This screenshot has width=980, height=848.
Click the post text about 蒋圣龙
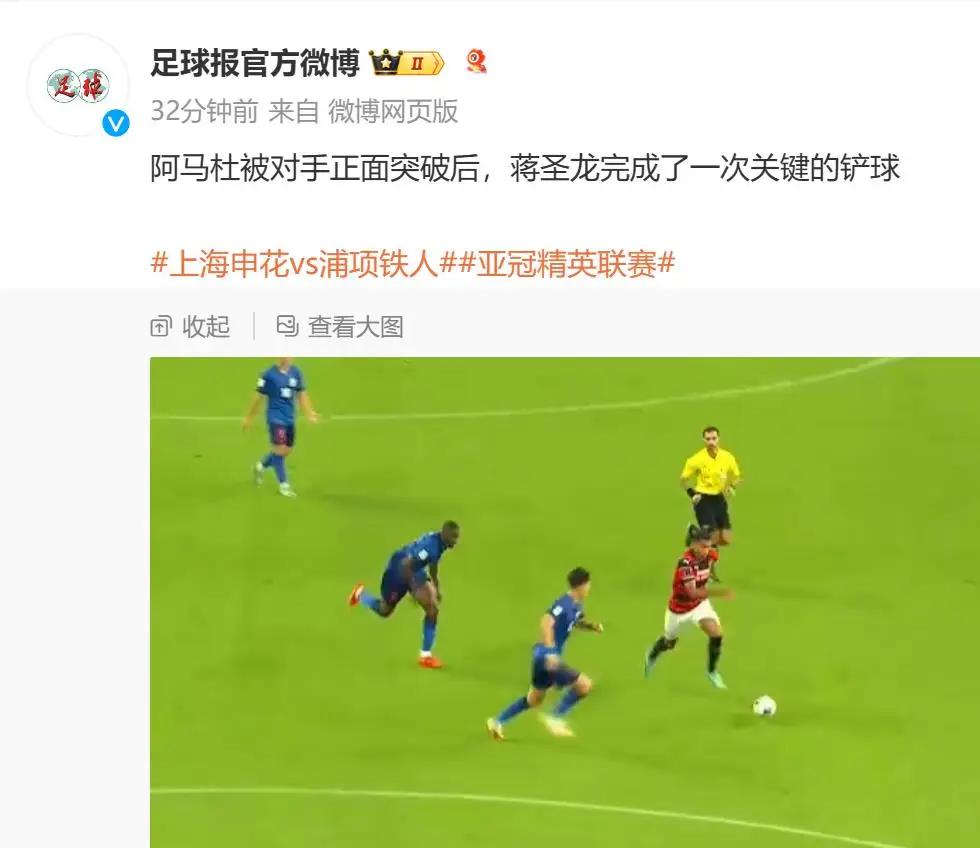(x=525, y=168)
